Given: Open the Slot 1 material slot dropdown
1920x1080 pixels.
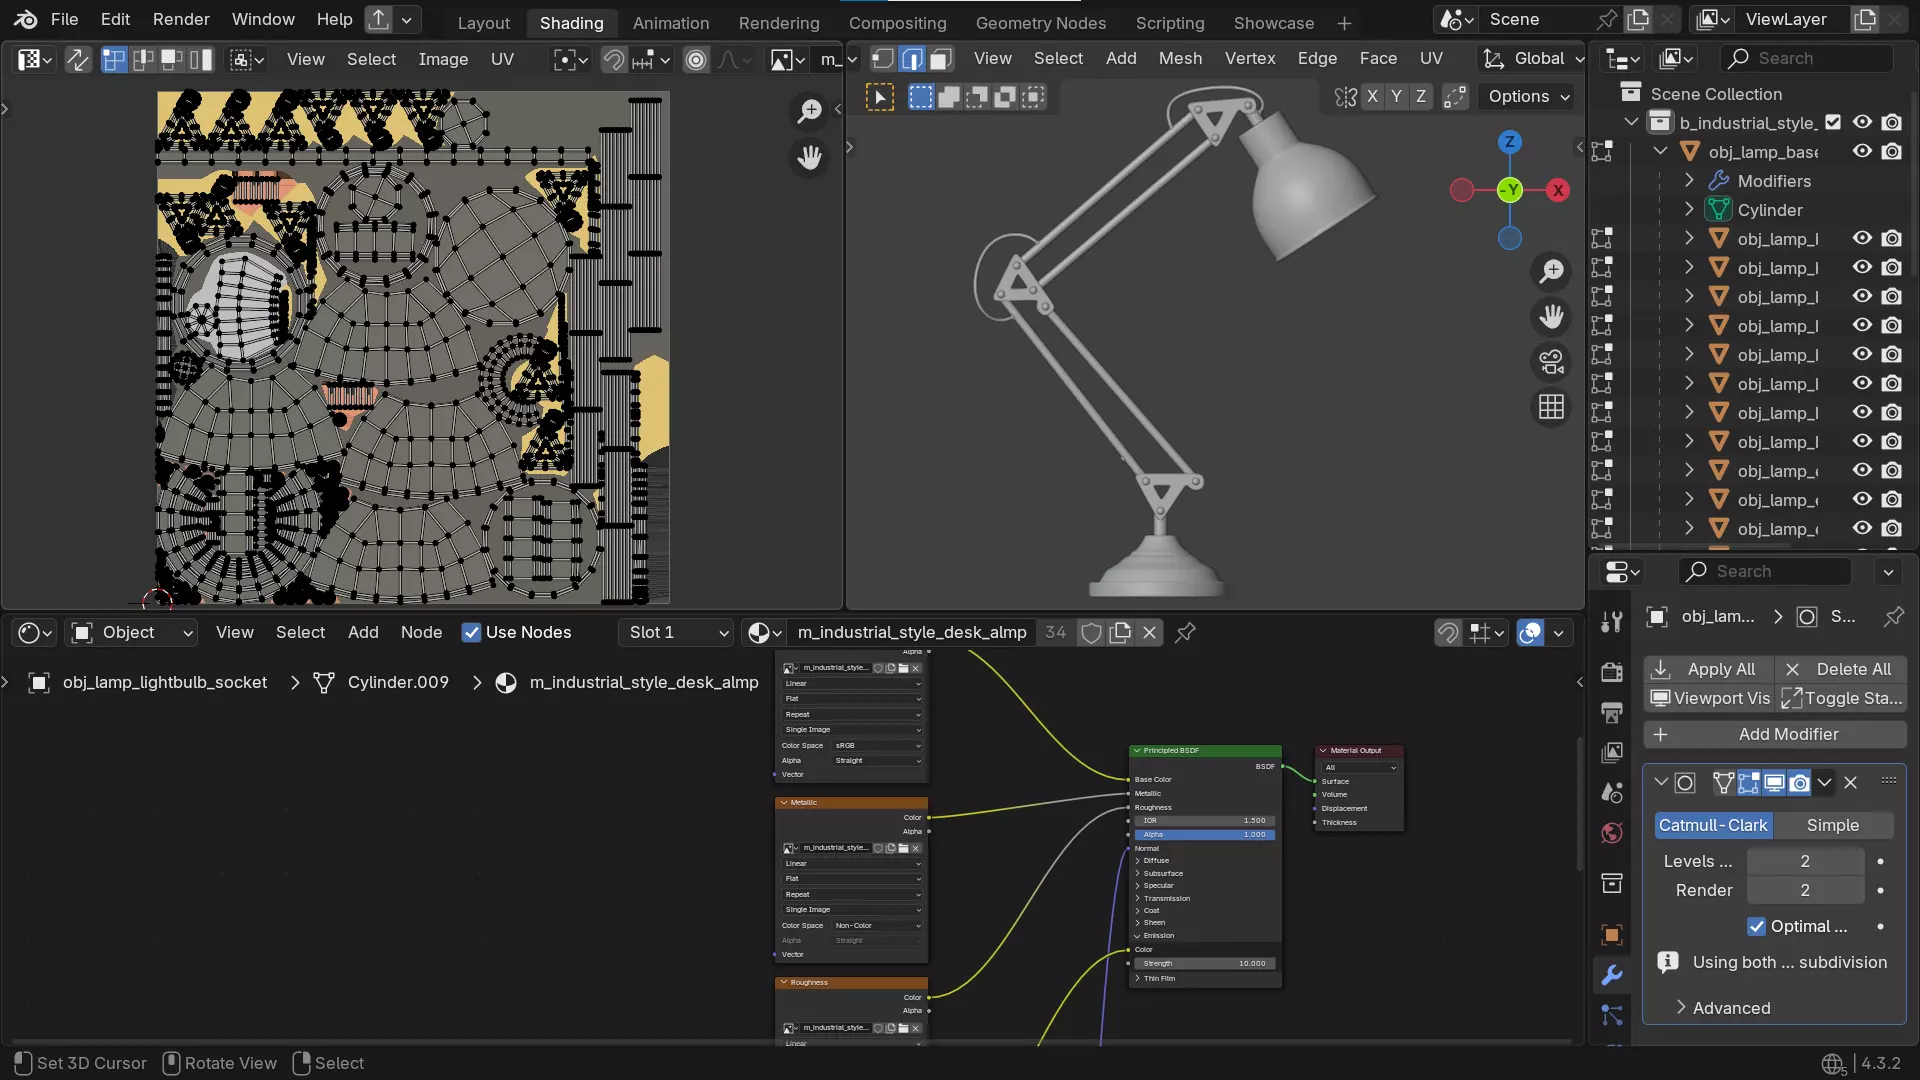Looking at the screenshot, I should pos(679,632).
